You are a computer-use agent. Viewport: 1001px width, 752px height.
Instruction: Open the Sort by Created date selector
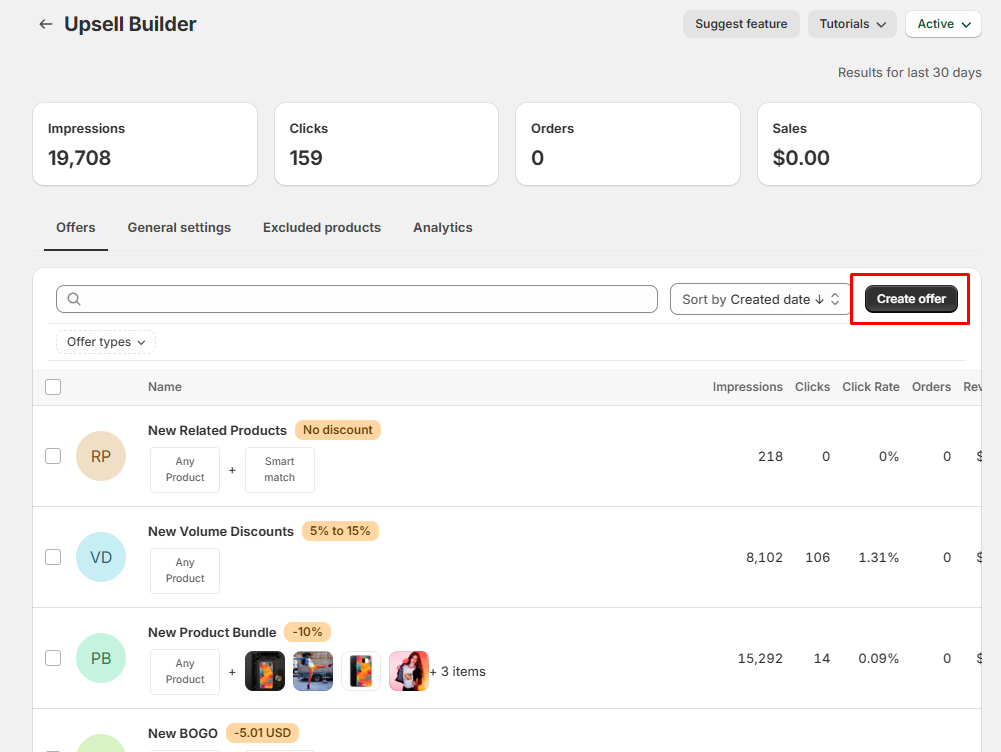coord(760,299)
